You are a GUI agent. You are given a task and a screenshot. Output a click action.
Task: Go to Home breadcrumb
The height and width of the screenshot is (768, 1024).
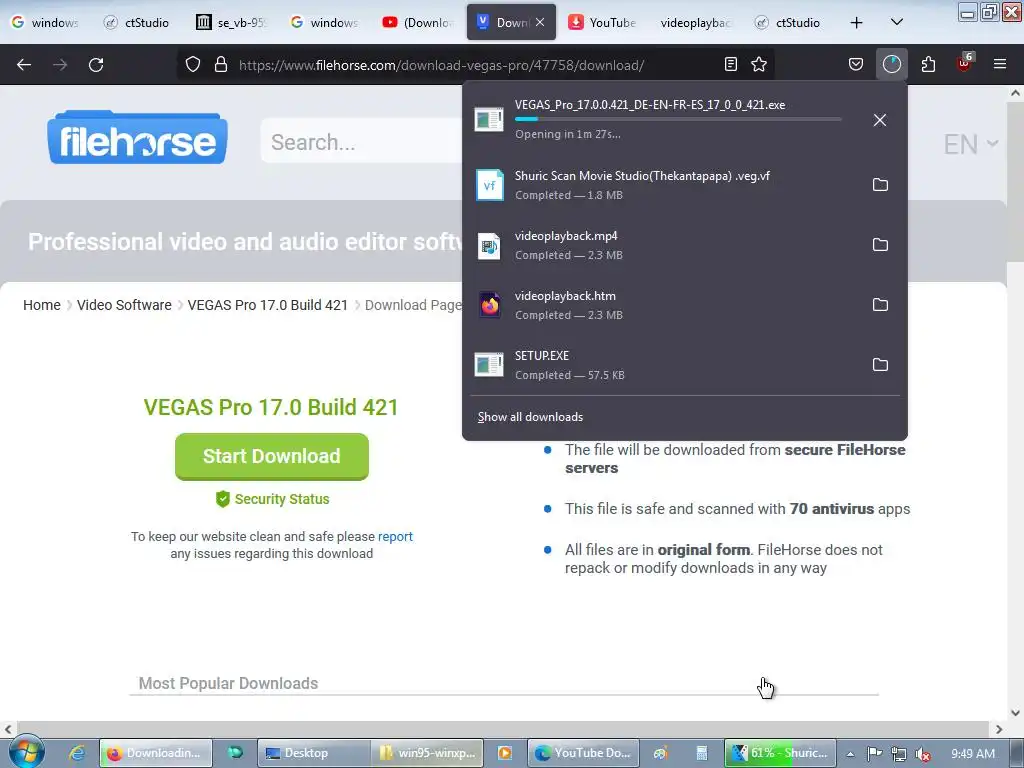coord(42,305)
